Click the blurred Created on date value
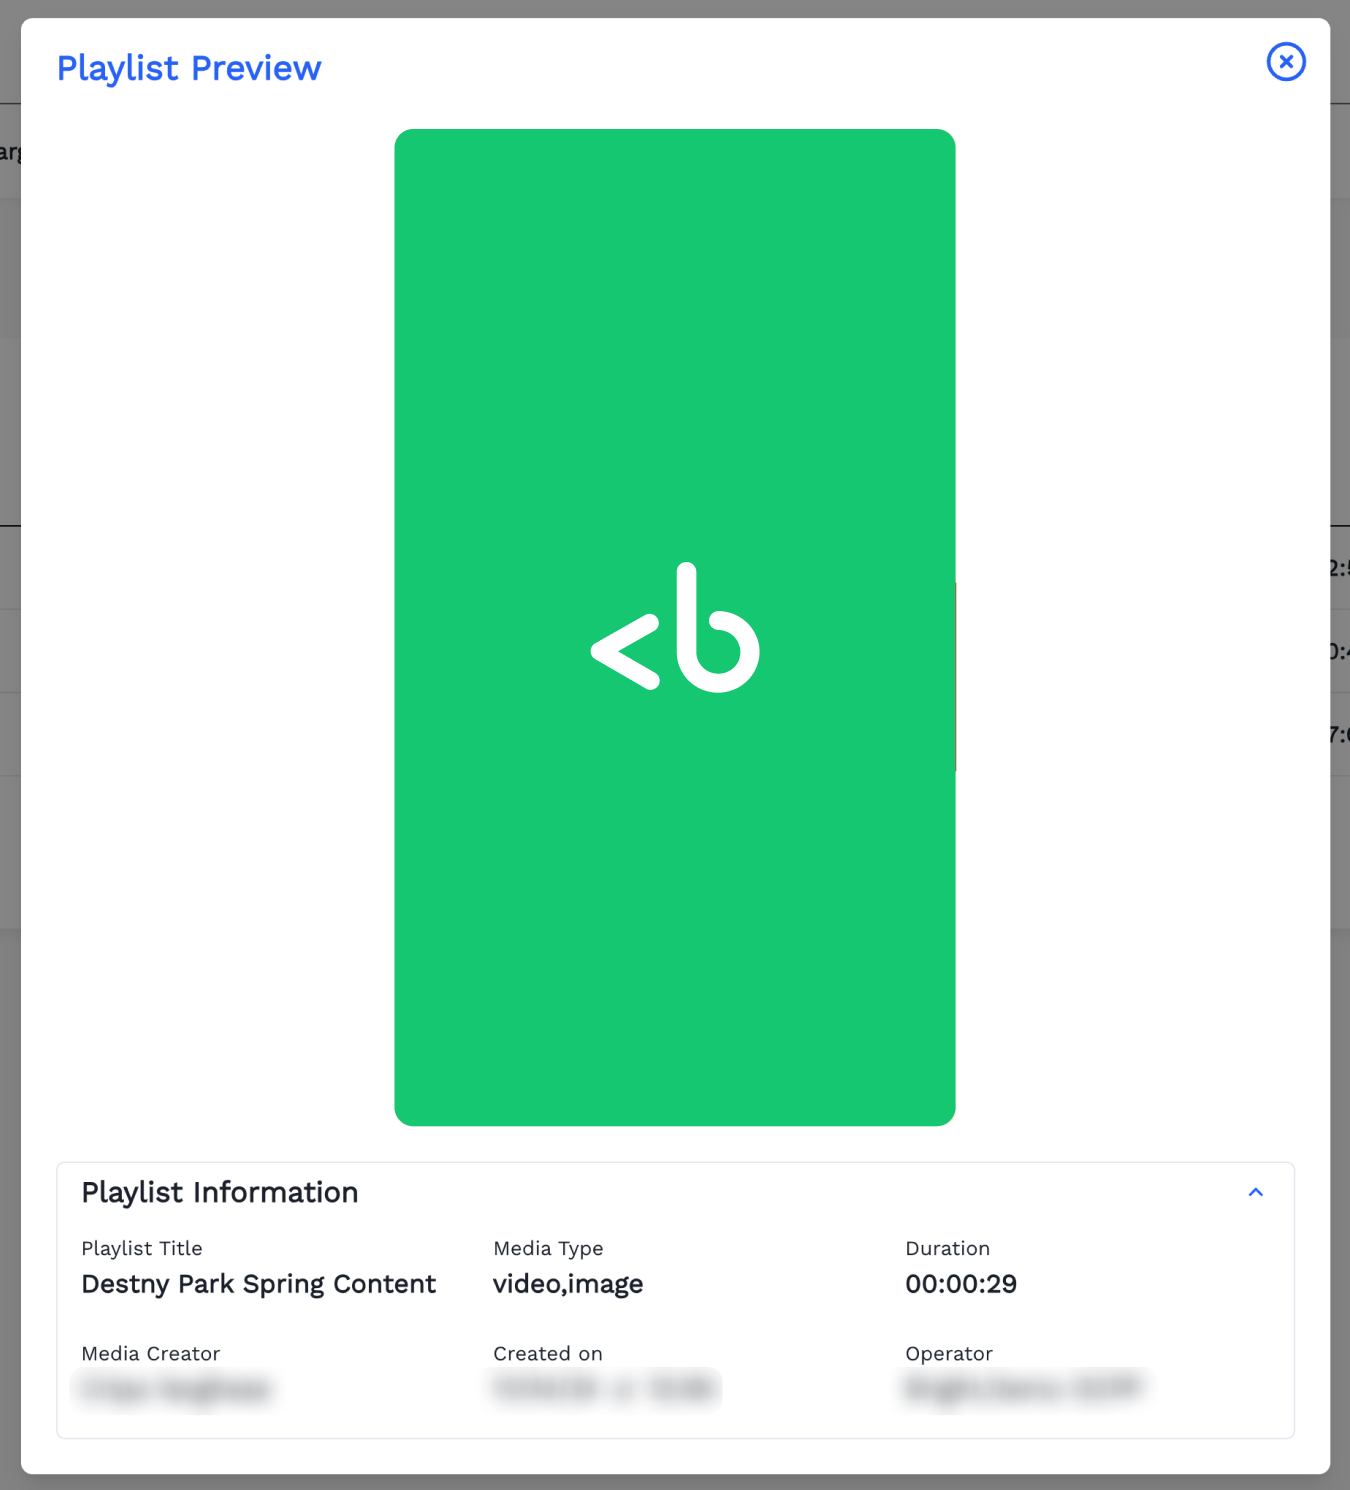Image resolution: width=1350 pixels, height=1490 pixels. tap(605, 1388)
